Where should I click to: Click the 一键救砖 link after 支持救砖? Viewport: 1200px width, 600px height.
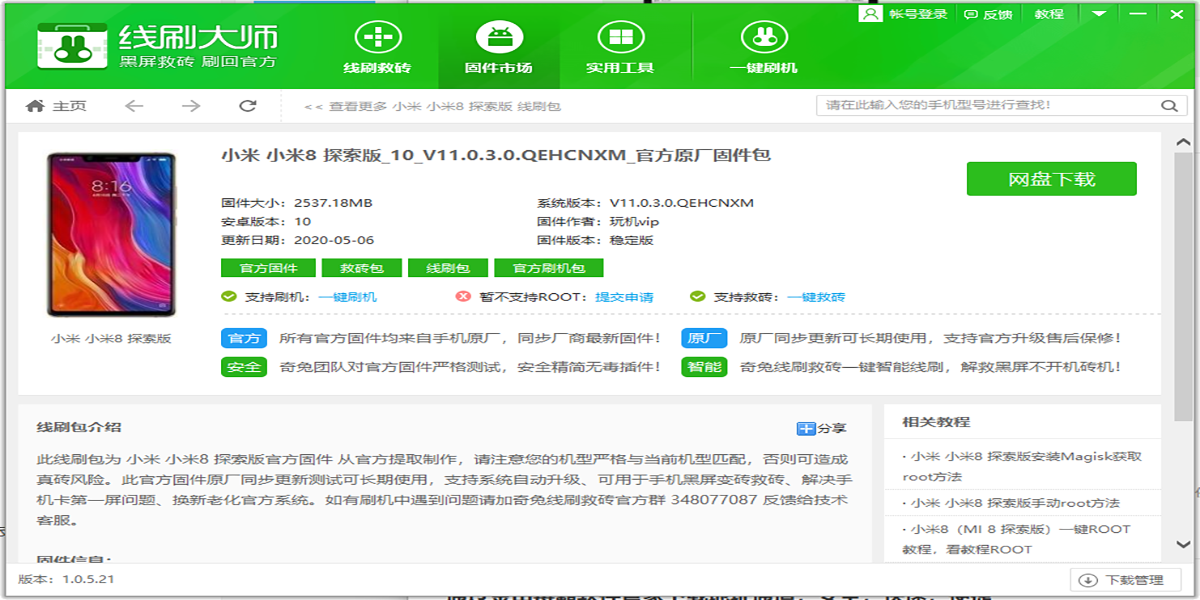[x=816, y=297]
